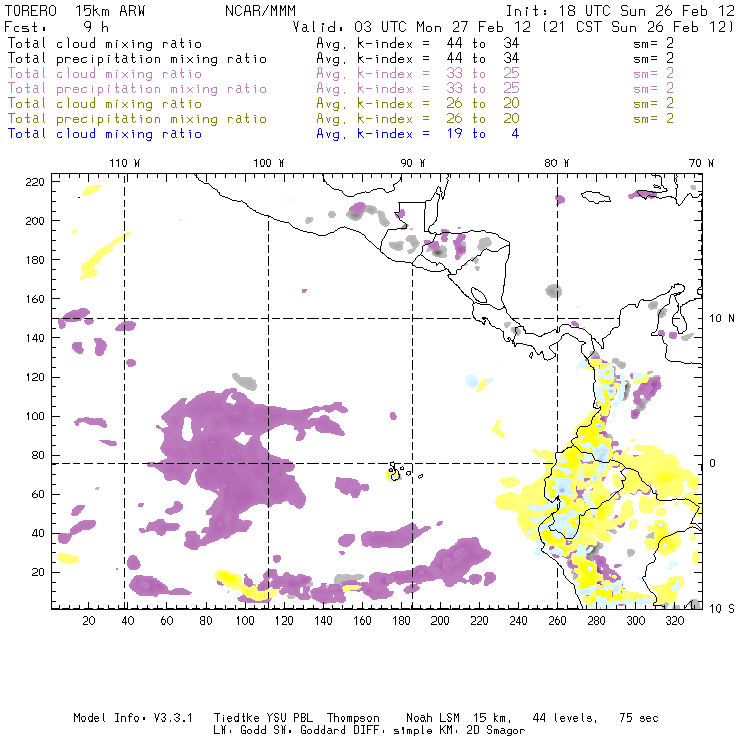Viewport: 740px width, 740px height.
Task: Click the large purple cloud mass near 100 W
Action: [234, 465]
